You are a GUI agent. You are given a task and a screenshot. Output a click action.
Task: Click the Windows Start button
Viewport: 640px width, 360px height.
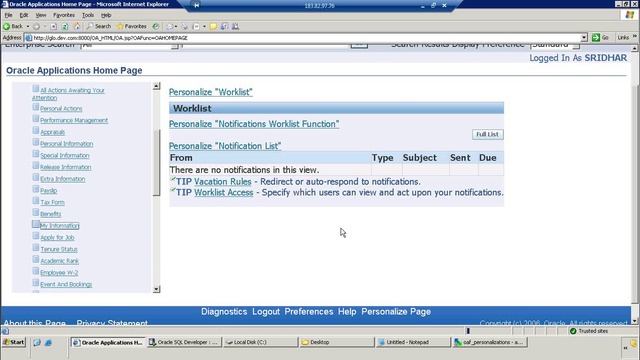click(14, 342)
